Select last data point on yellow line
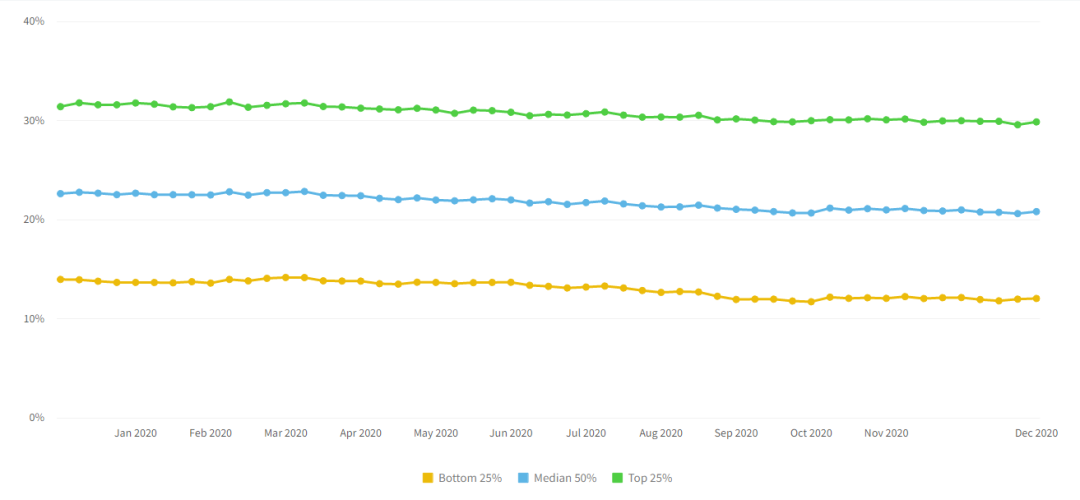 (x=1037, y=298)
